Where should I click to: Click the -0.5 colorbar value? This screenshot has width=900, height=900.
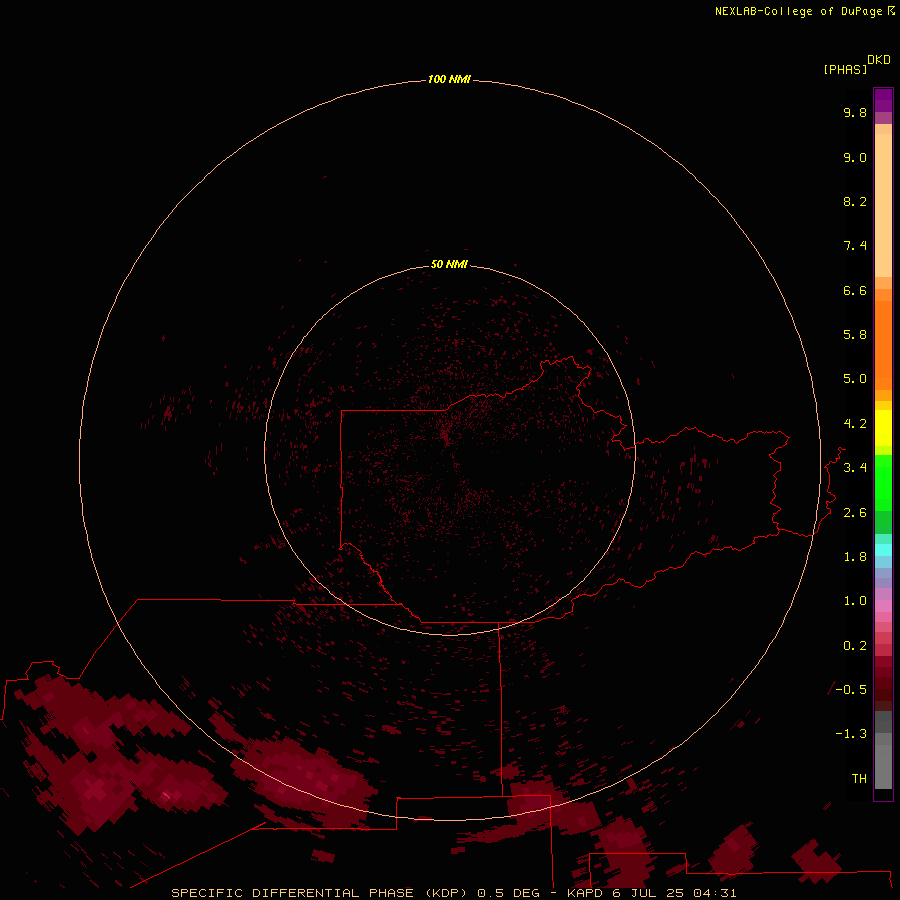click(851, 690)
